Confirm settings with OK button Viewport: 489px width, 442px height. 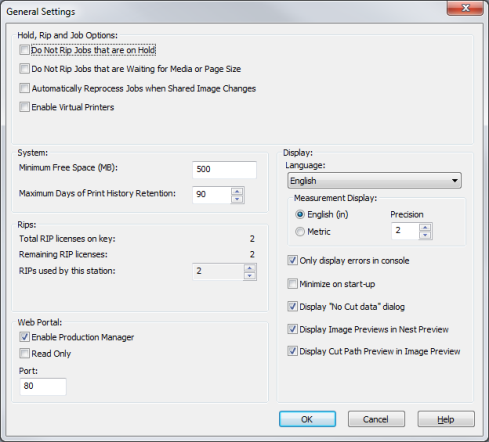(307, 419)
